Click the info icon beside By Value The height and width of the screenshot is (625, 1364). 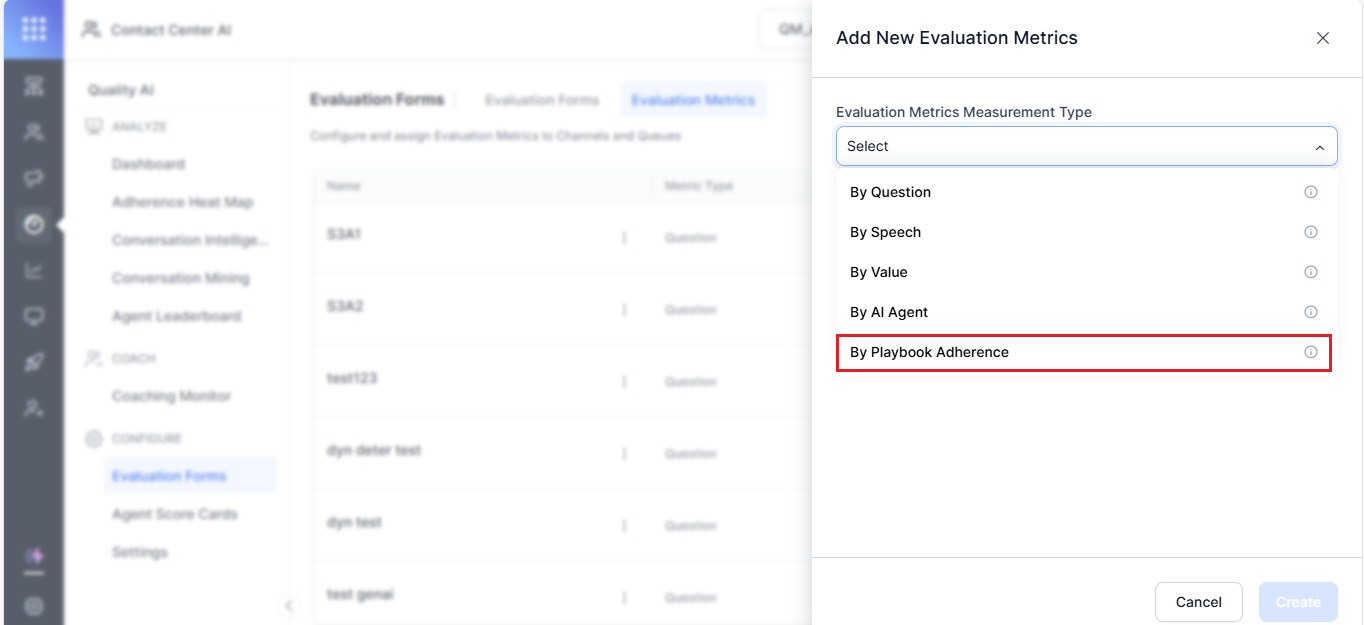click(x=1311, y=272)
